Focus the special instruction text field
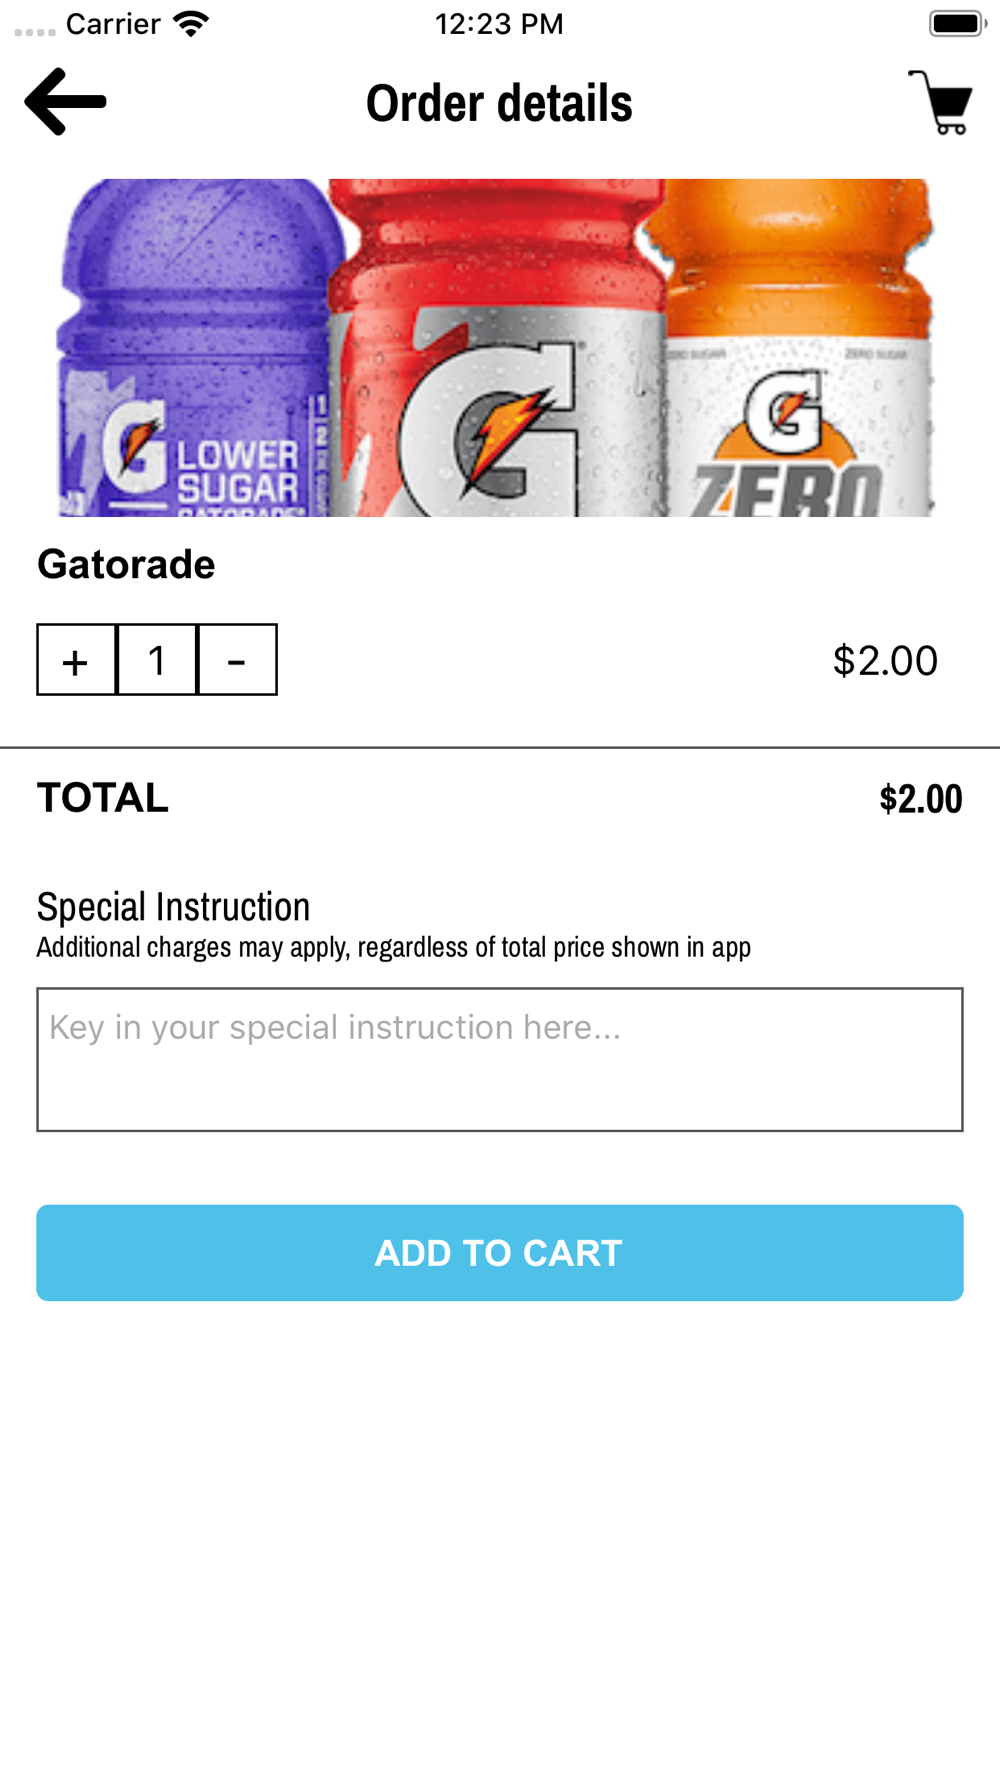The image size is (1000, 1778). (500, 1059)
